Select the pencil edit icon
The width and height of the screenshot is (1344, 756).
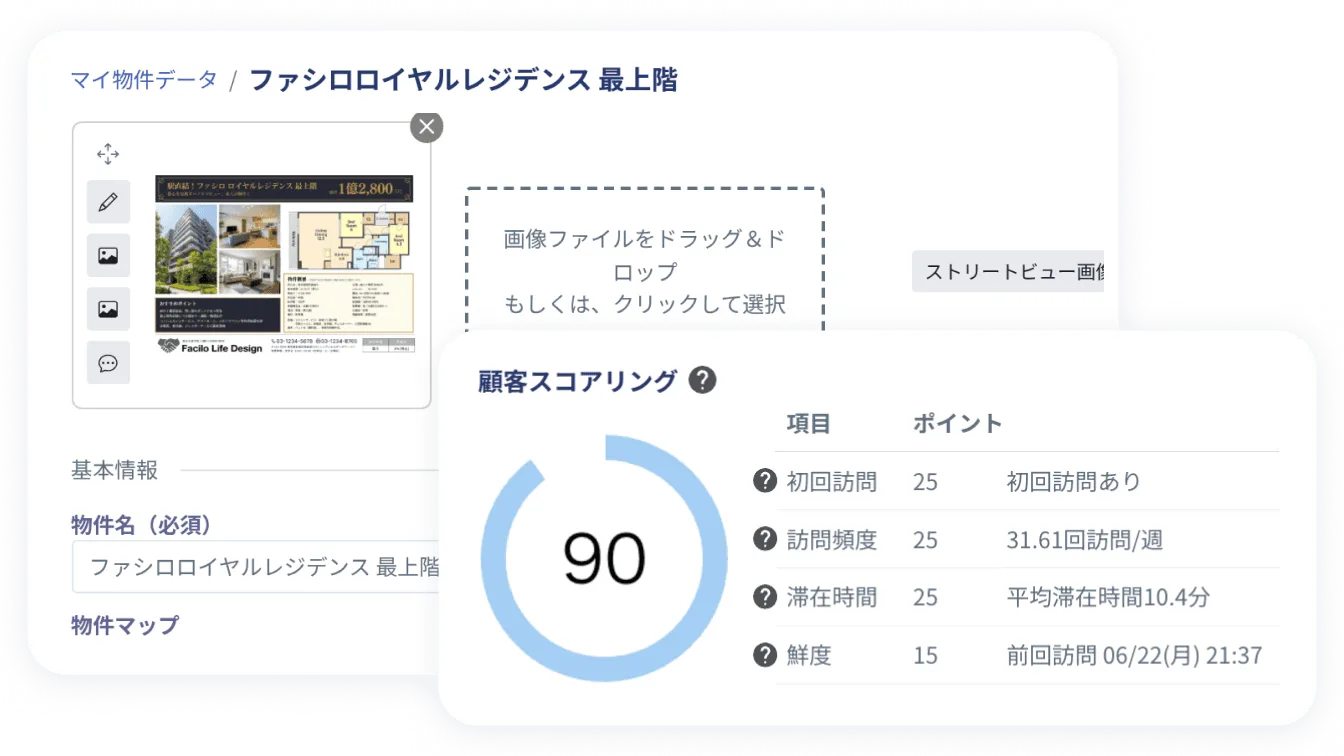coord(108,202)
